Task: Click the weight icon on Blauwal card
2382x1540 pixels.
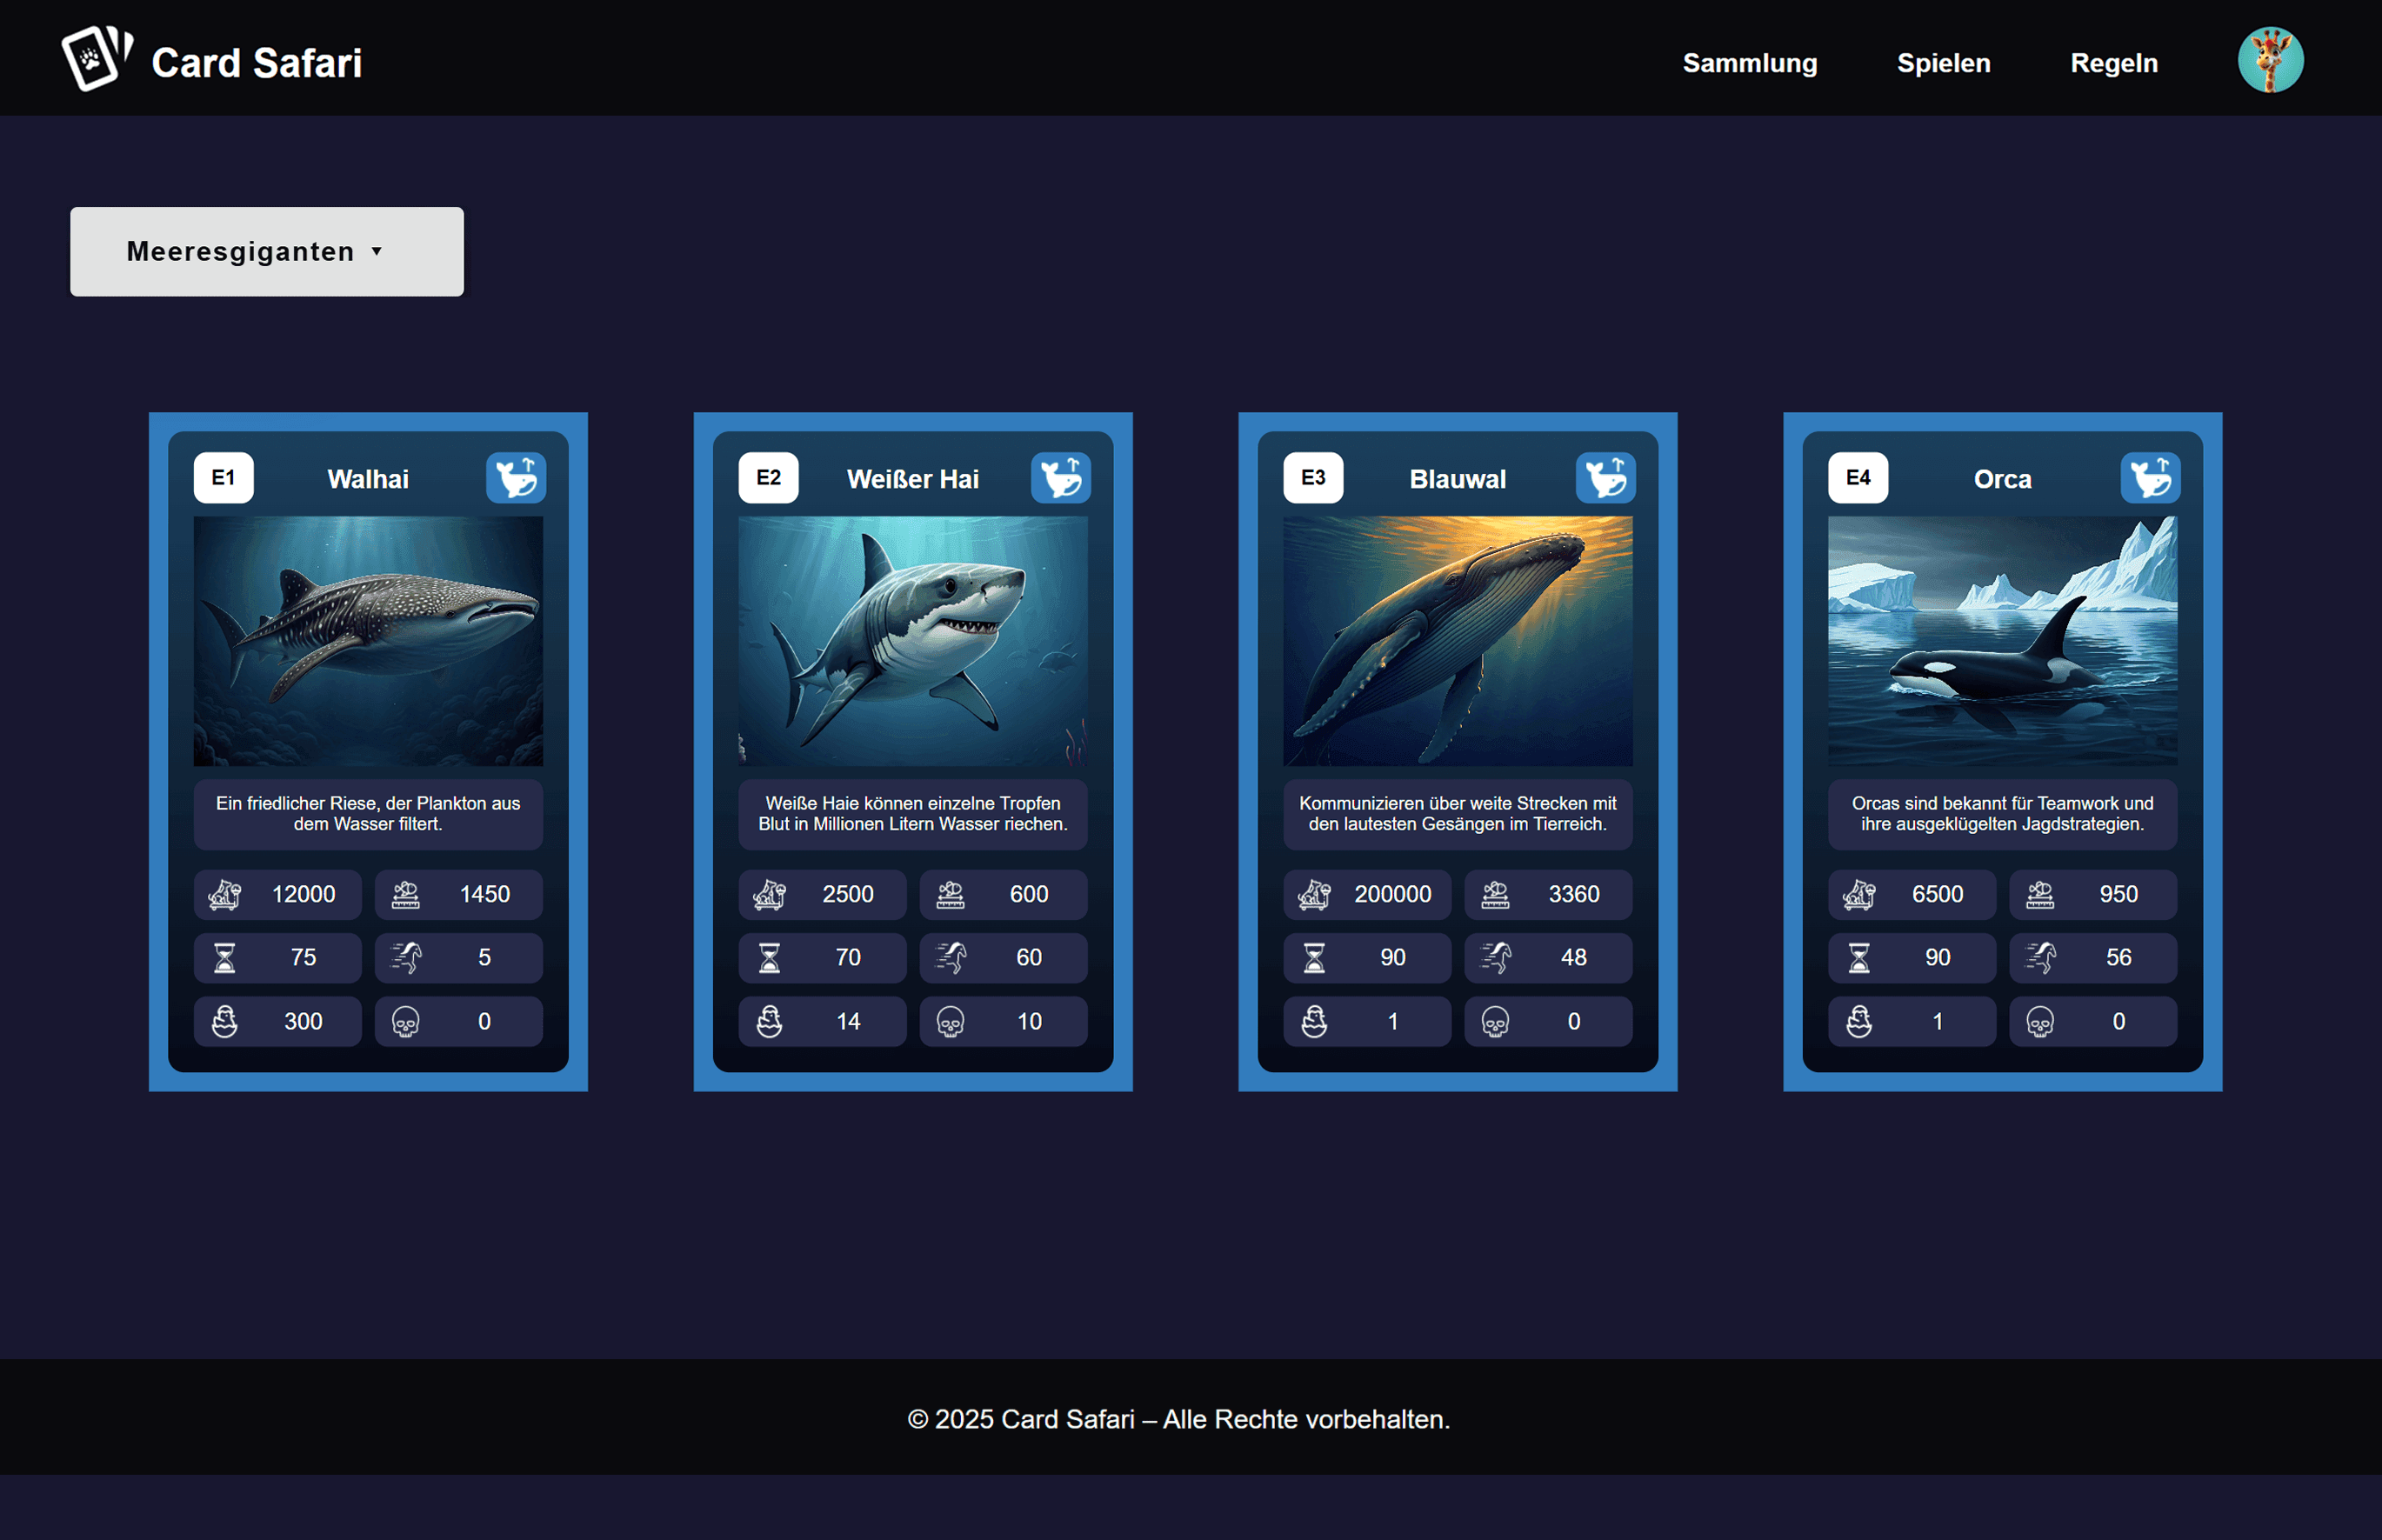Action: (1314, 895)
